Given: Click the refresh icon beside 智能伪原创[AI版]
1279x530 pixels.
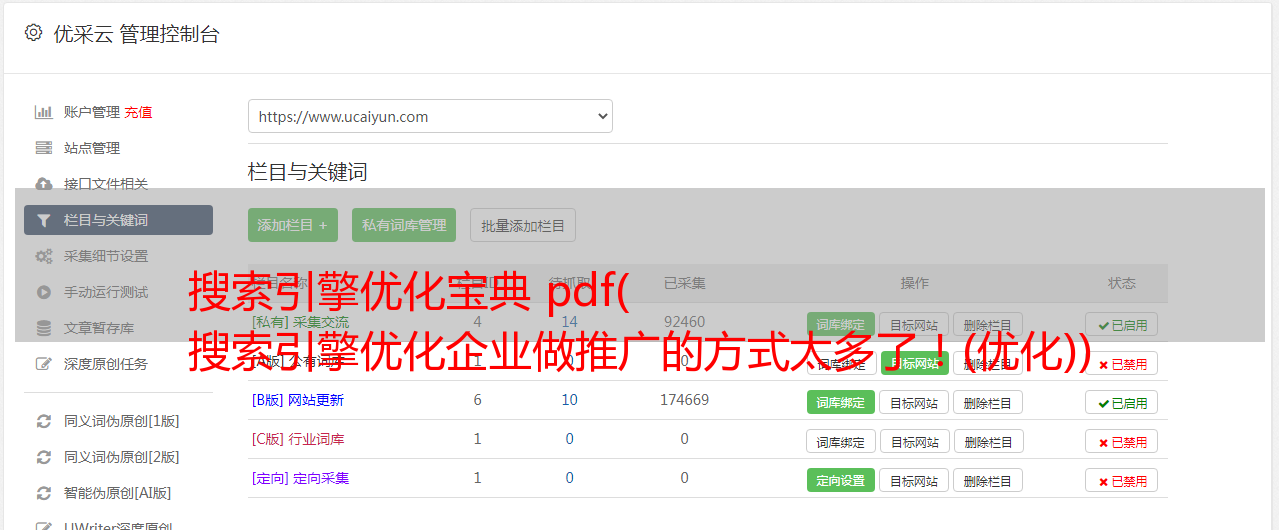Looking at the screenshot, I should 44,493.
